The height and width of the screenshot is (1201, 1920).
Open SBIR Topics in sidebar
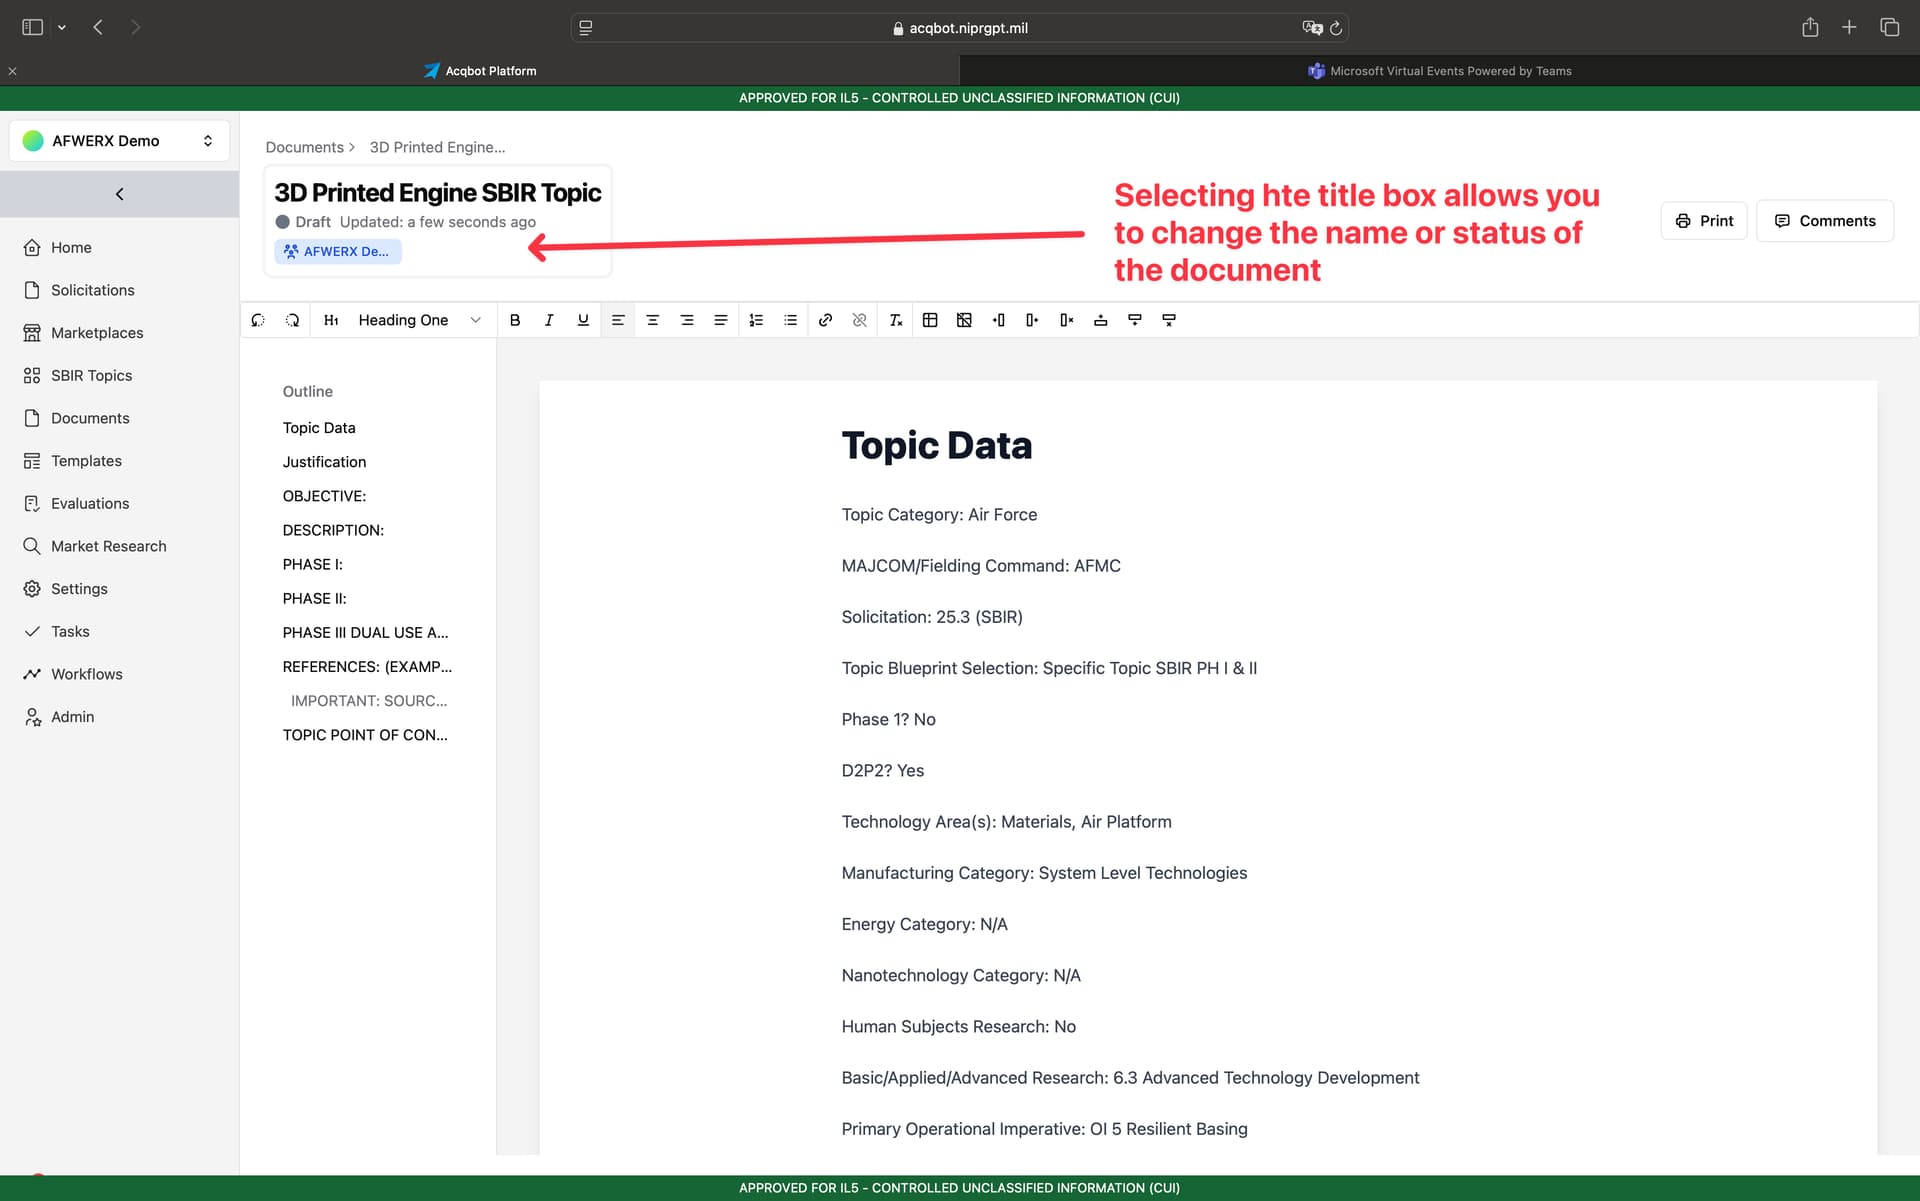click(91, 375)
